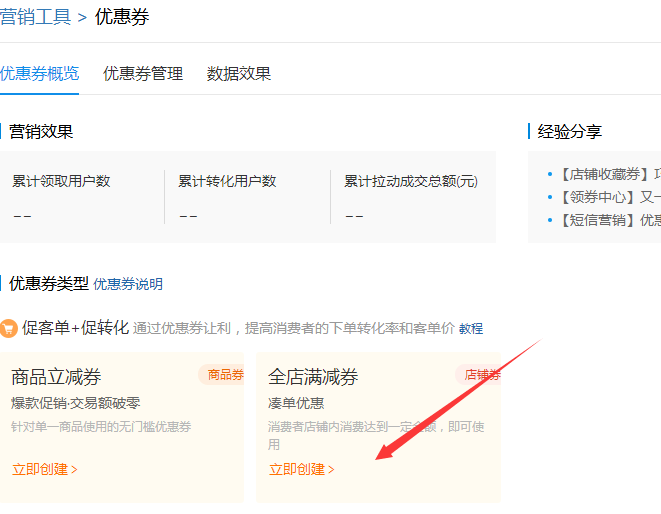The height and width of the screenshot is (514, 661).
Task: Select the 全店满减券 card title
Action: click(313, 377)
